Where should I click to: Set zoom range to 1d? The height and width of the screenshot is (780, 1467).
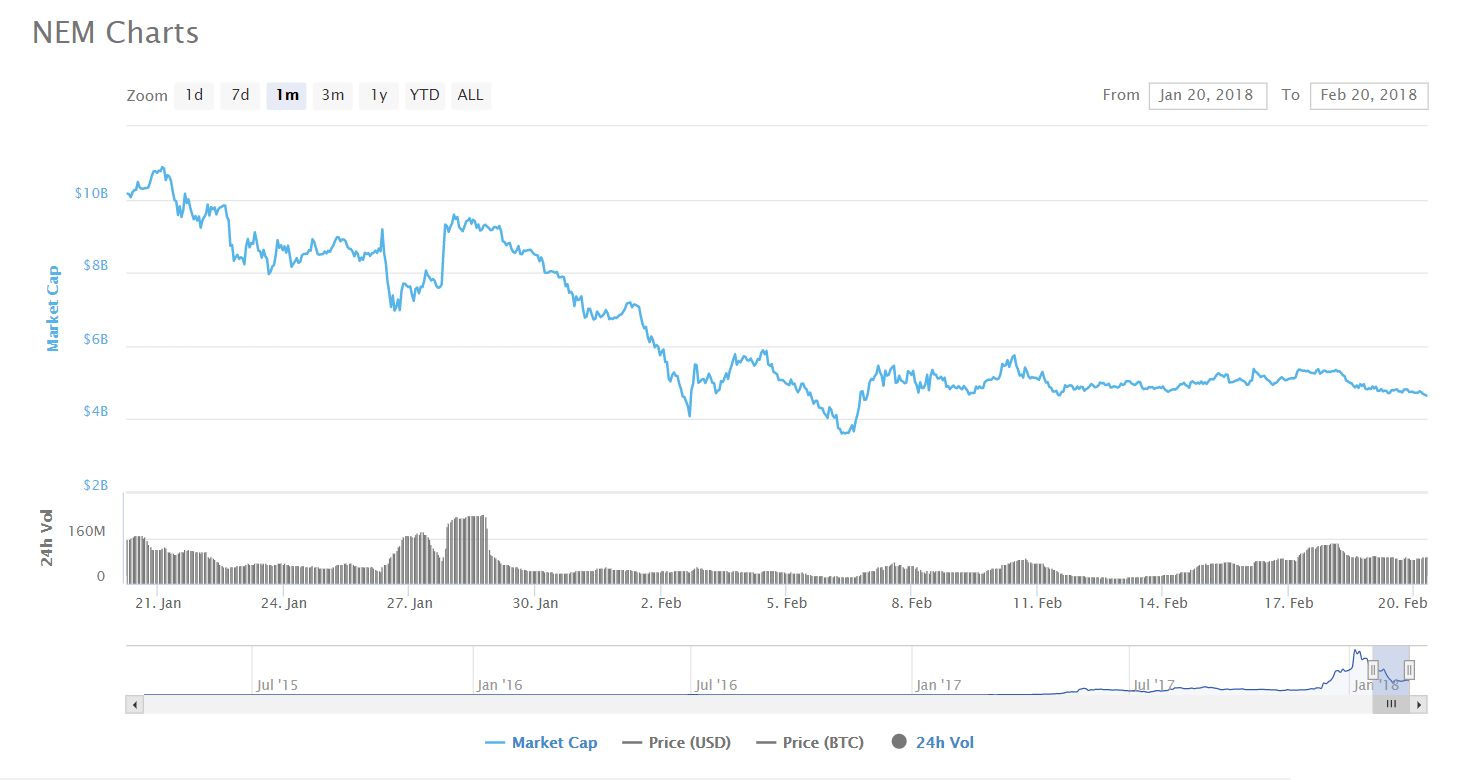pyautogui.click(x=194, y=95)
